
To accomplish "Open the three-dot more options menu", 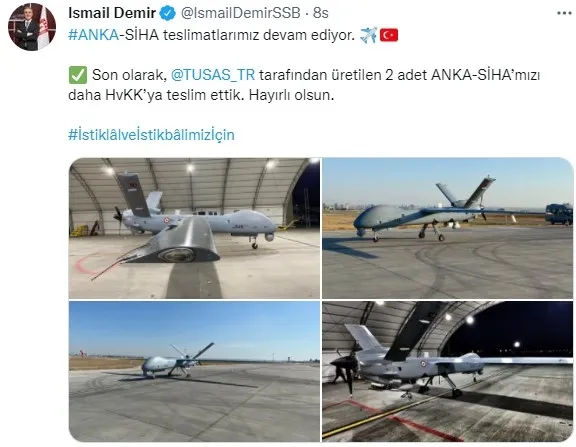I will (x=564, y=13).
